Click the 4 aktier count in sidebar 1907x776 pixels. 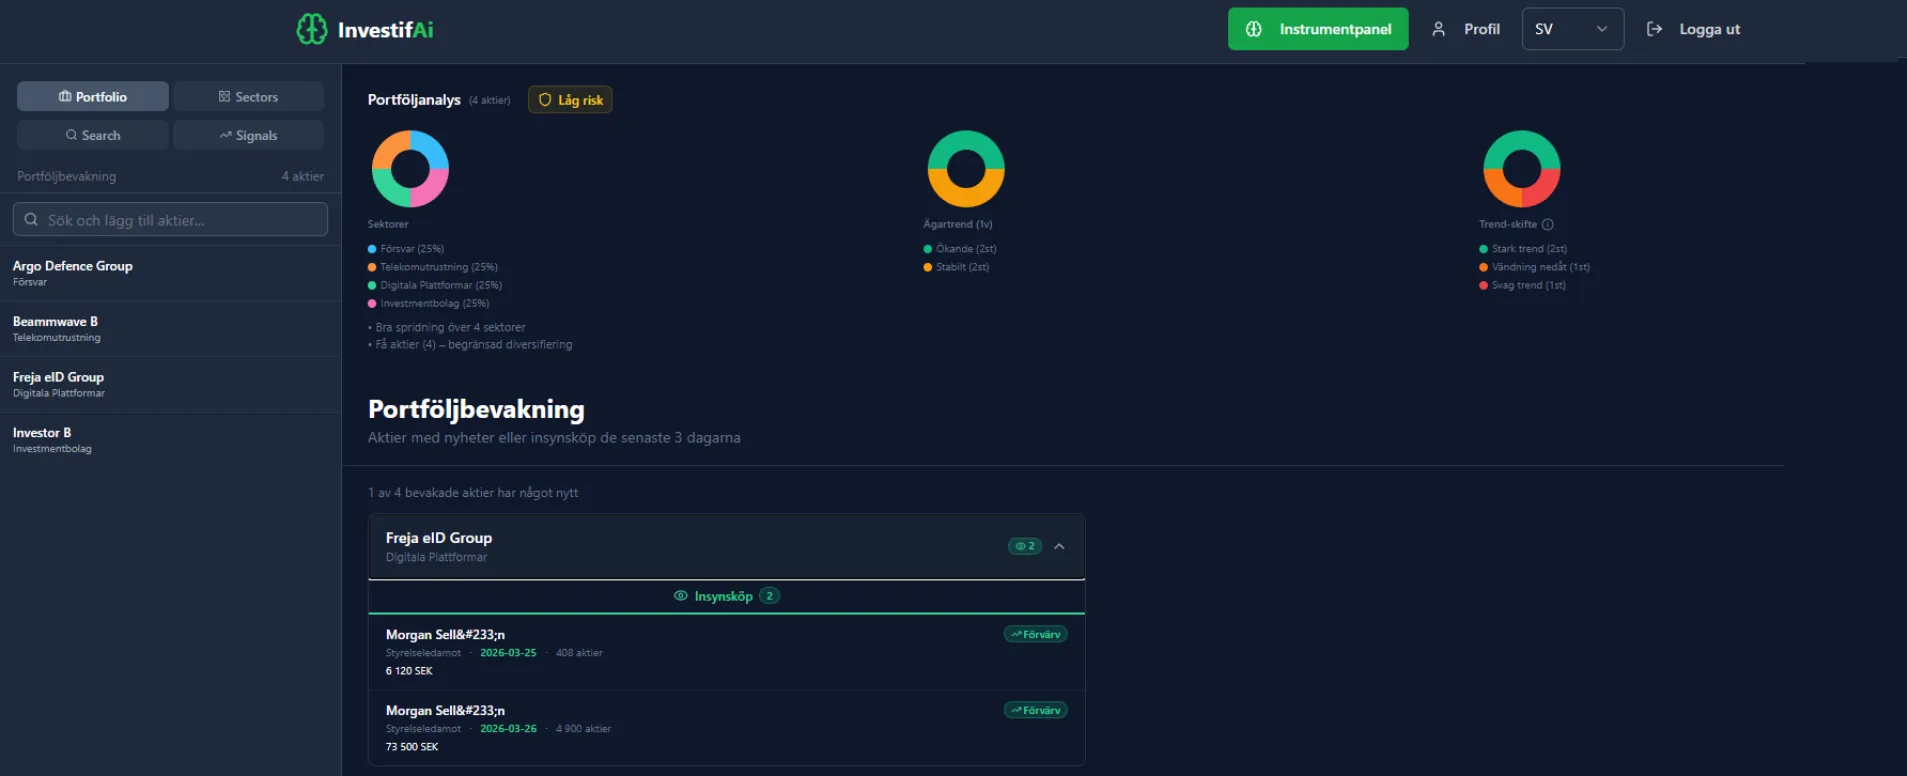point(302,176)
